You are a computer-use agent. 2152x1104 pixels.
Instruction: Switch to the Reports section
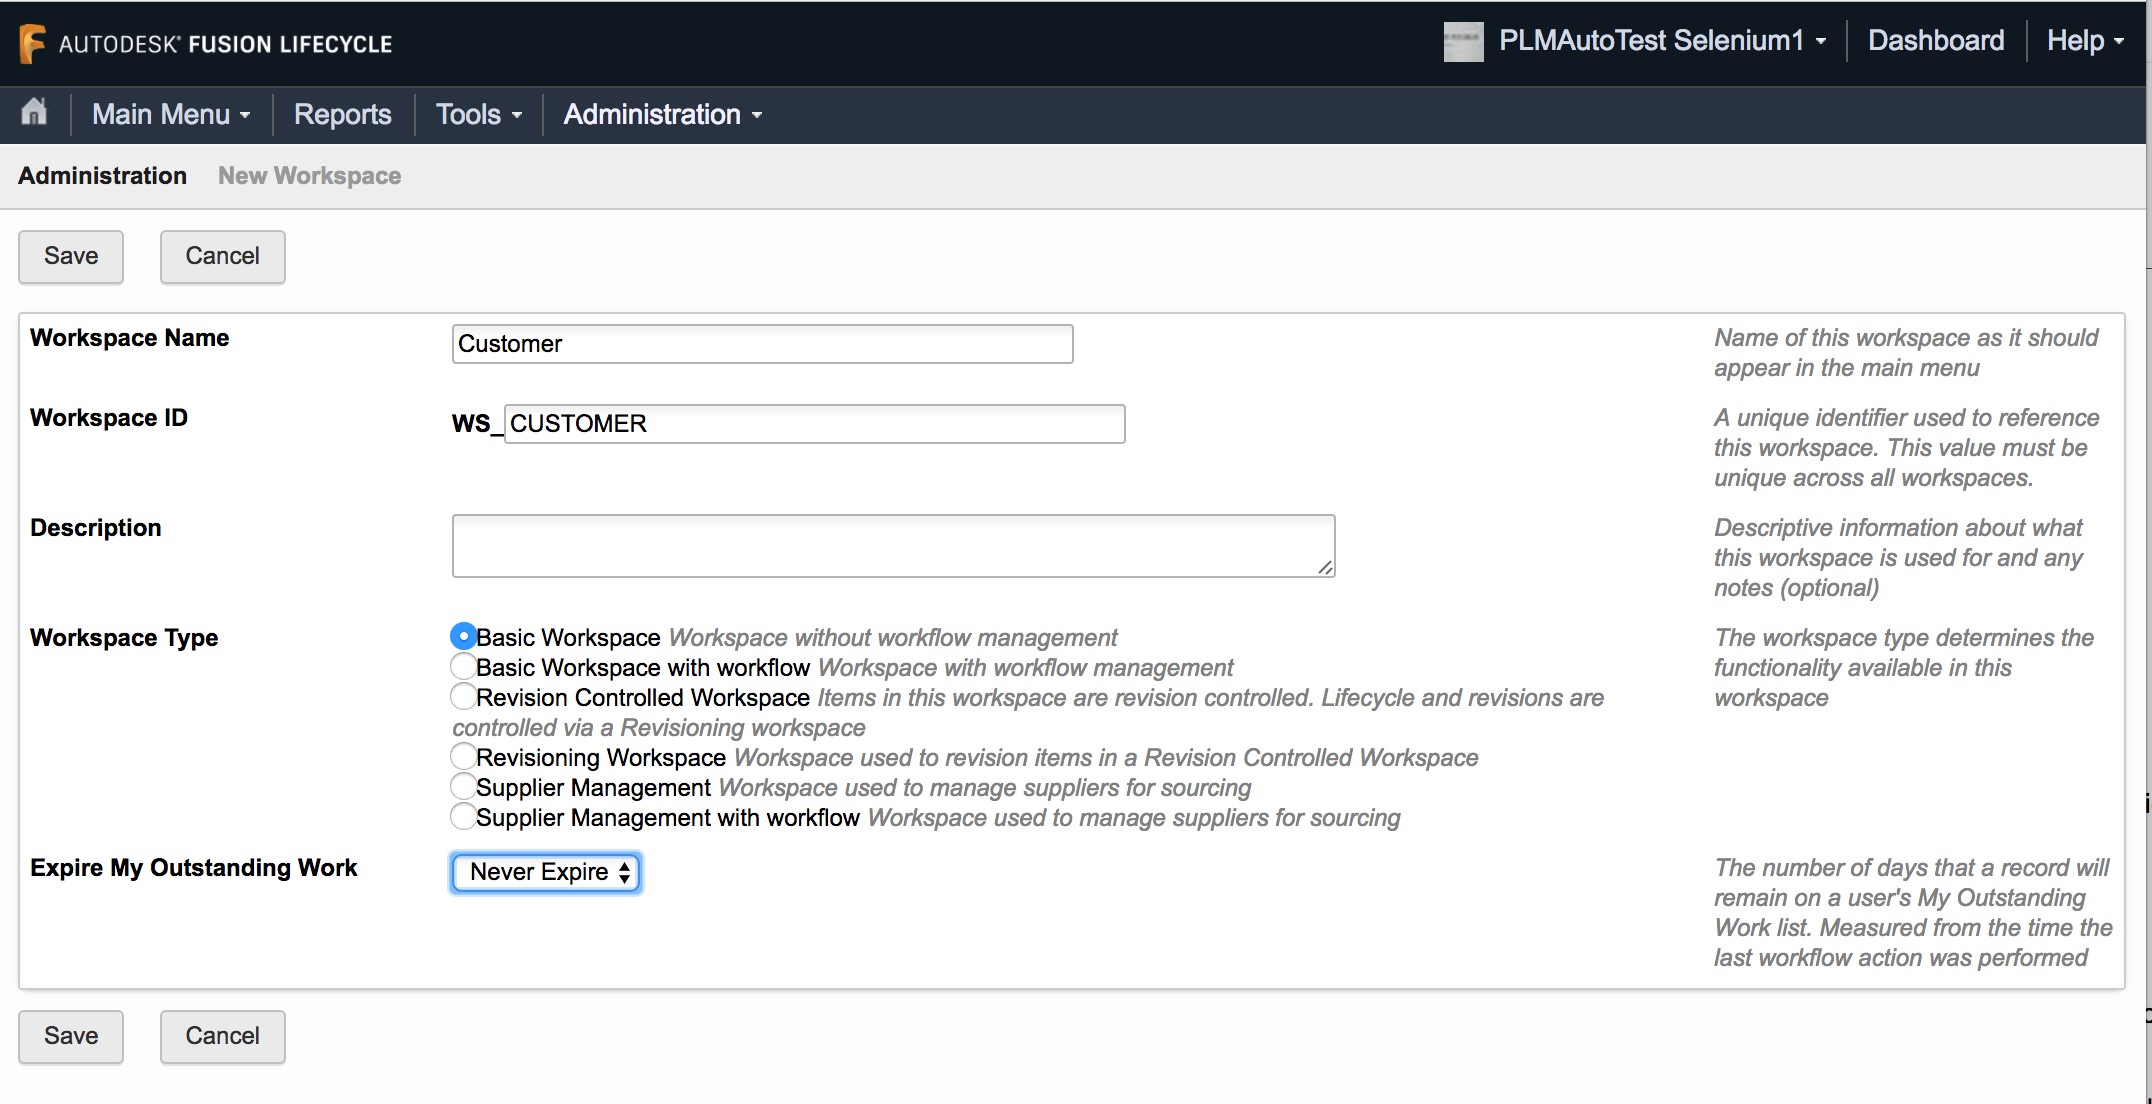click(x=341, y=114)
